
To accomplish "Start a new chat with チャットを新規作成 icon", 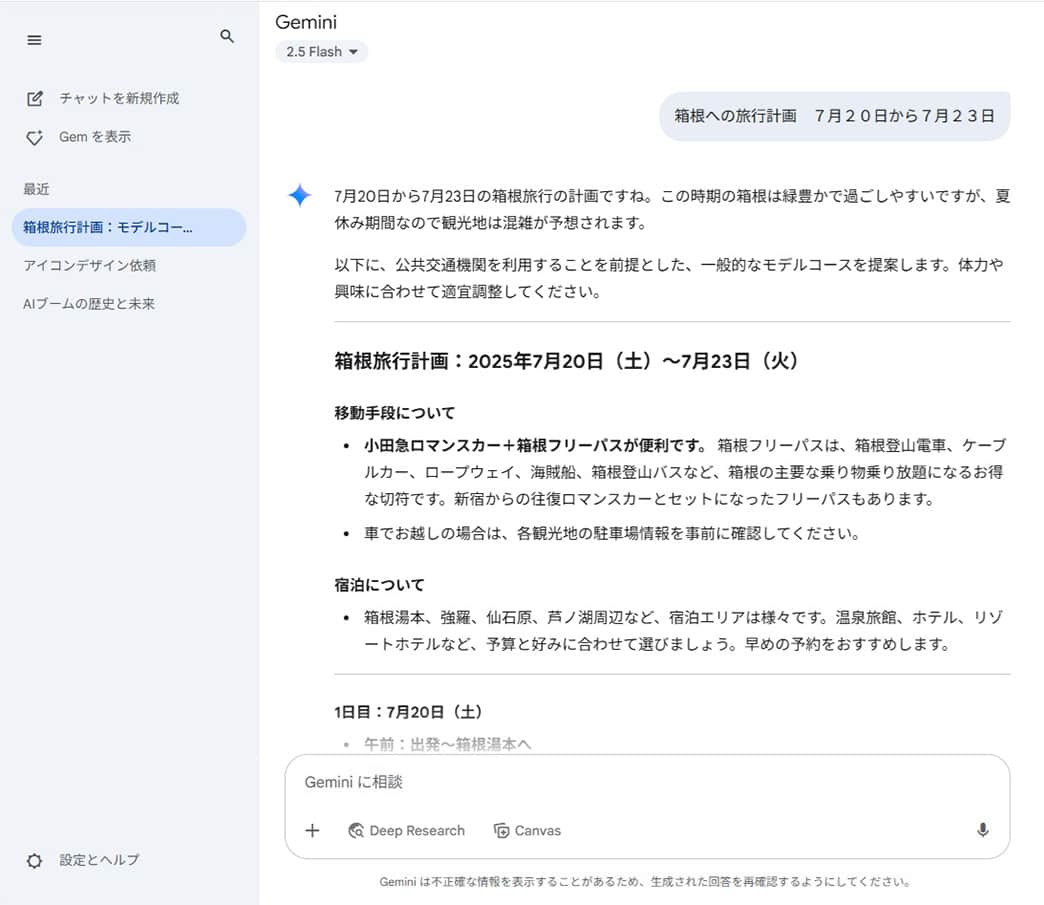I will [x=34, y=98].
